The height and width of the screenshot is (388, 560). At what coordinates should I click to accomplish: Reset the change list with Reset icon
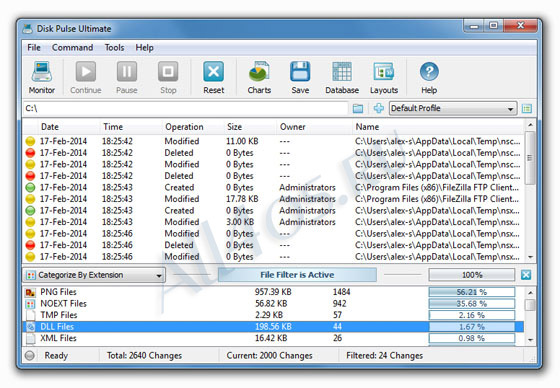(x=214, y=72)
